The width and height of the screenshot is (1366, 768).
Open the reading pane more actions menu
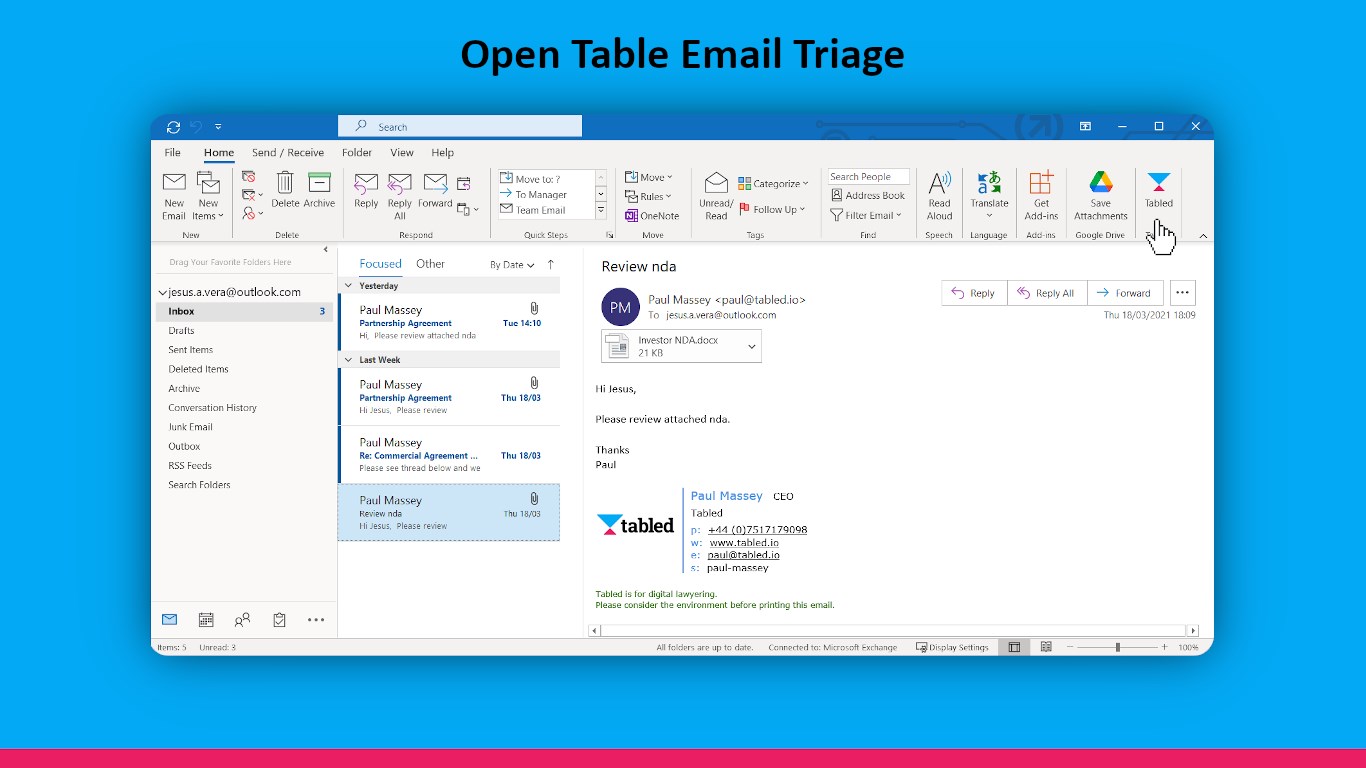[1182, 293]
